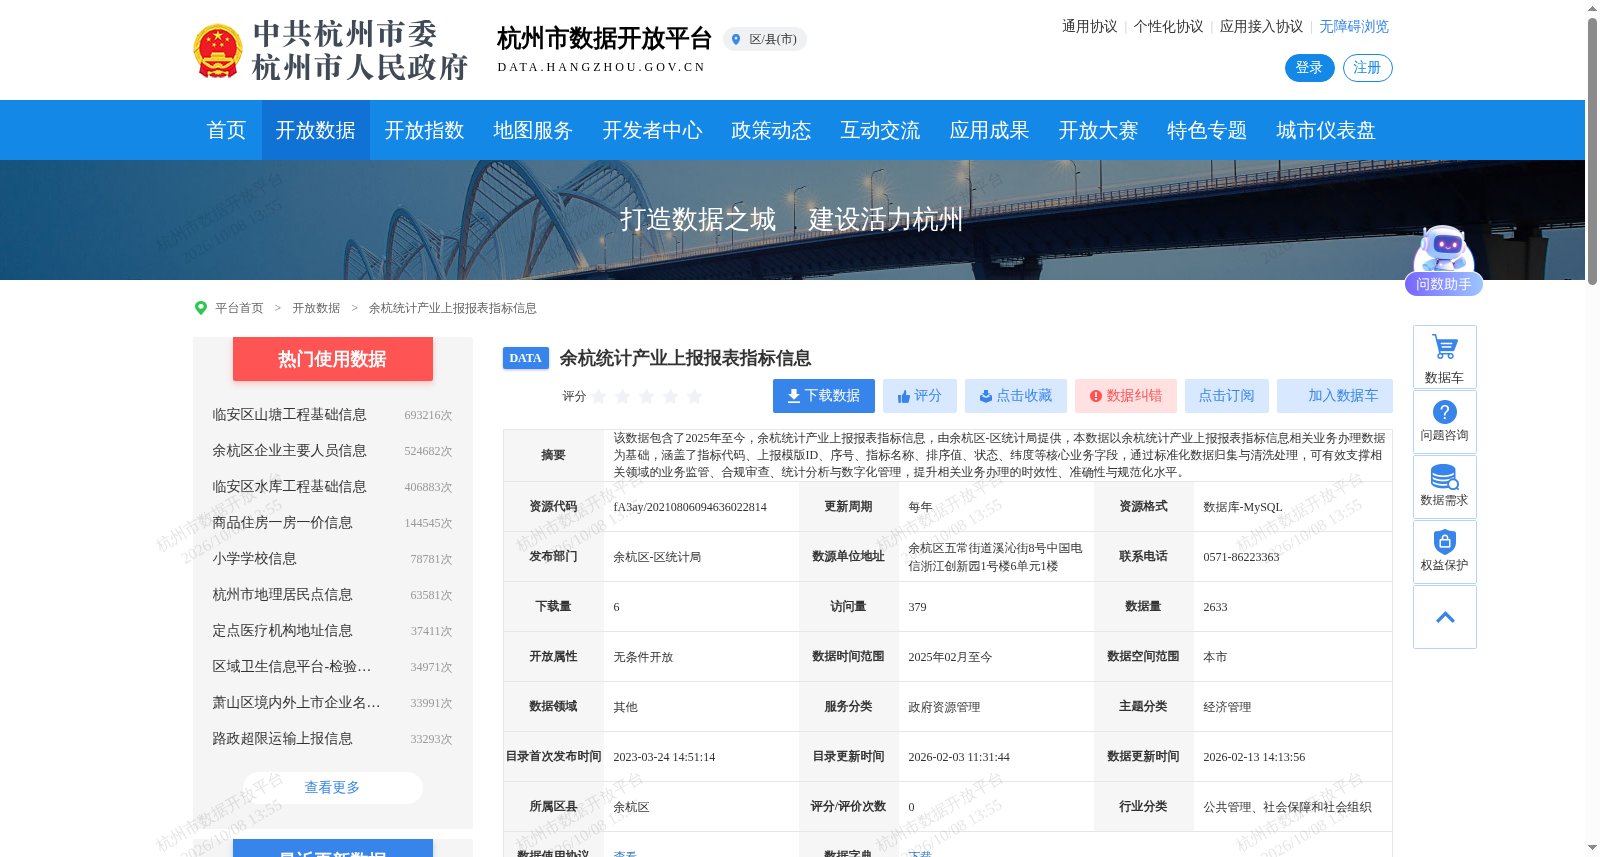
Task: Open the 开放指数 menu item
Action: (424, 130)
